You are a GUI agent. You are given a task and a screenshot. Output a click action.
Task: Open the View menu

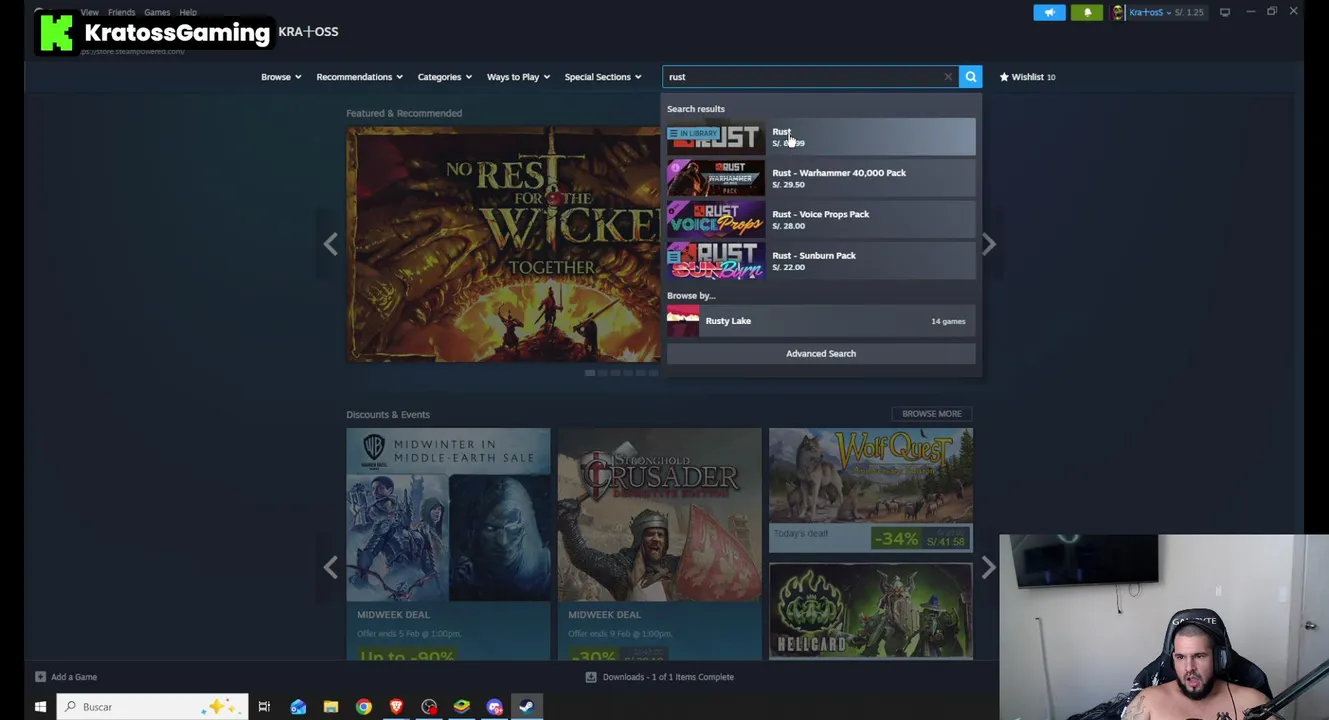pos(89,12)
